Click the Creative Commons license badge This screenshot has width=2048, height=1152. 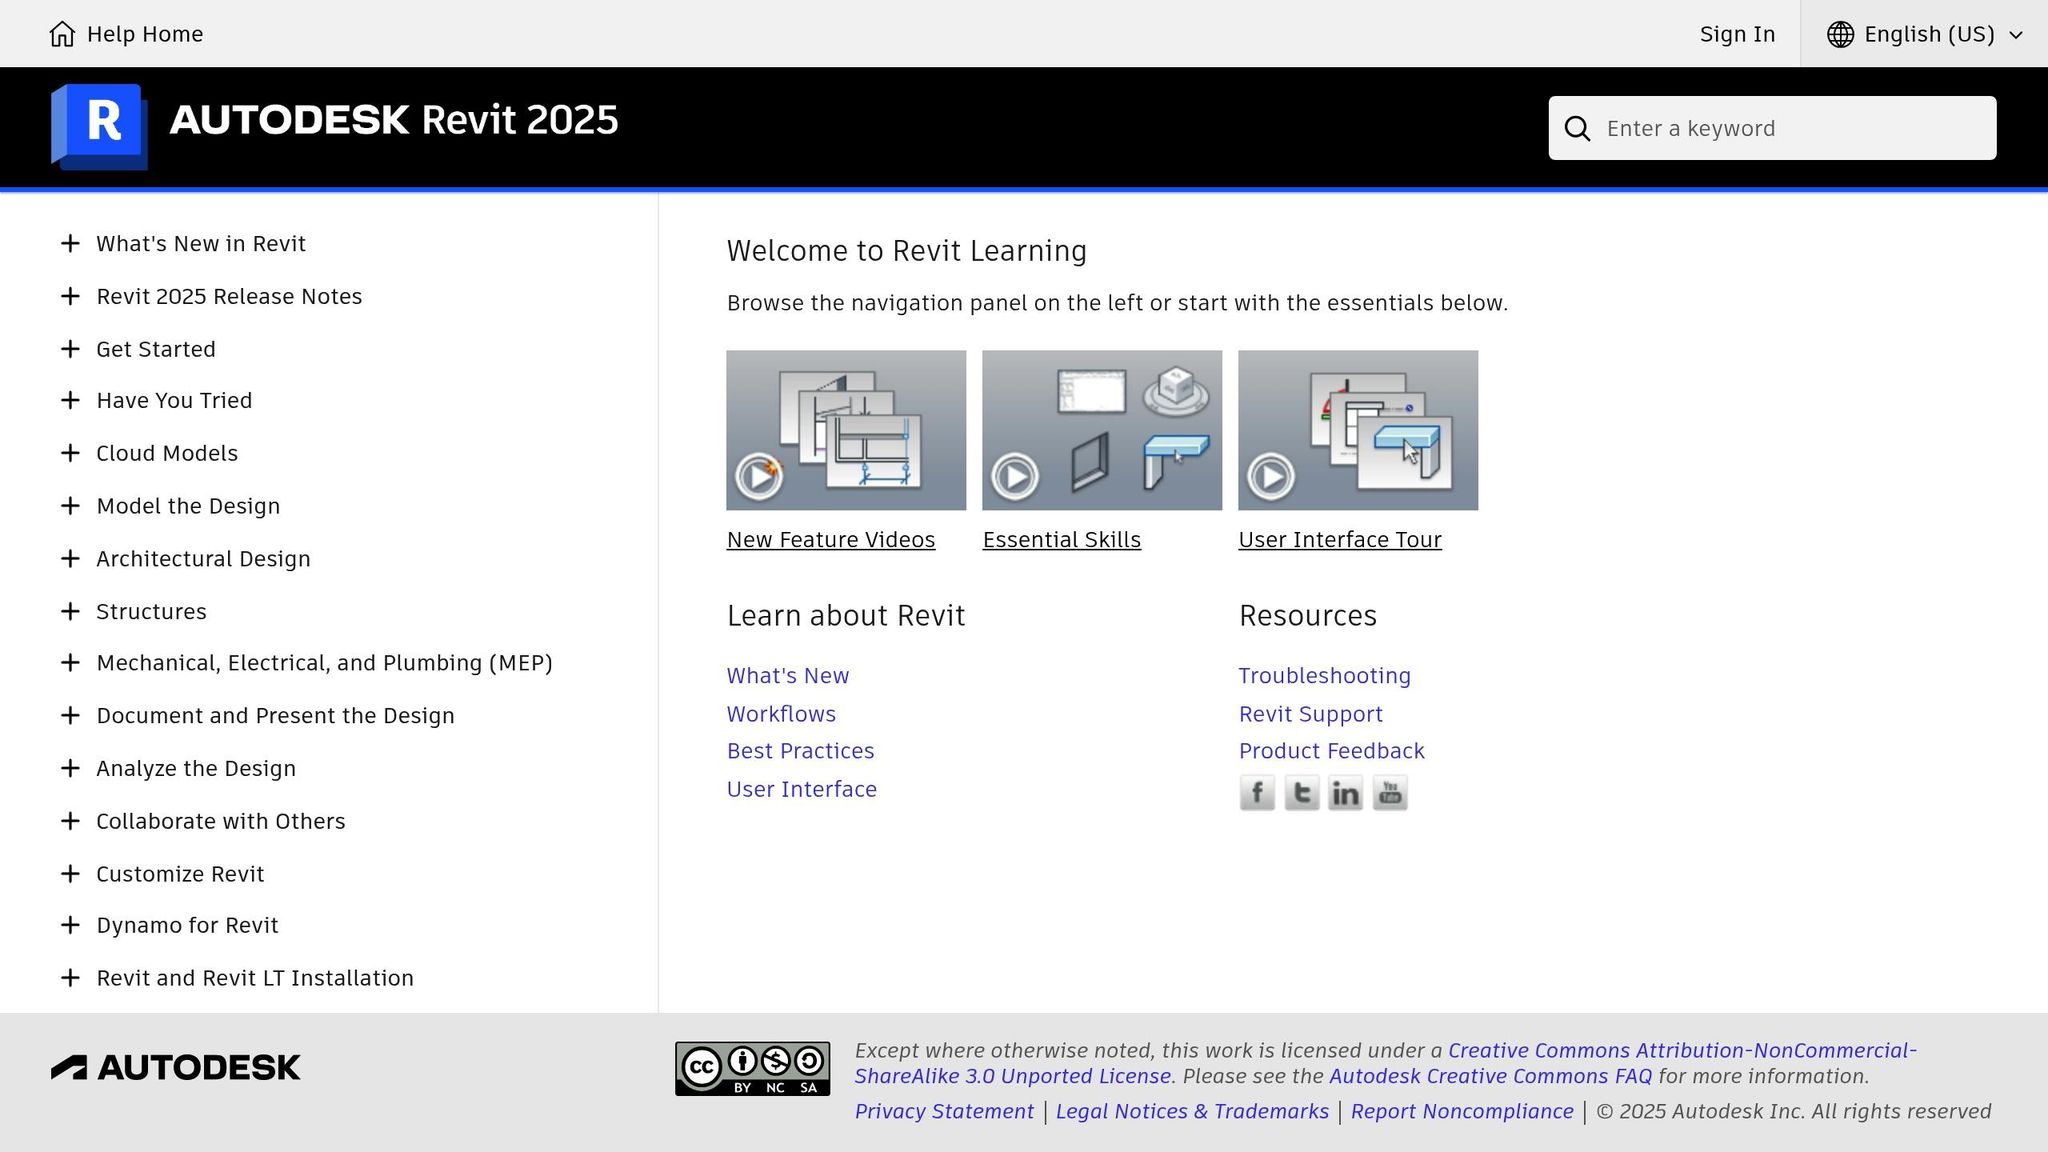click(752, 1069)
